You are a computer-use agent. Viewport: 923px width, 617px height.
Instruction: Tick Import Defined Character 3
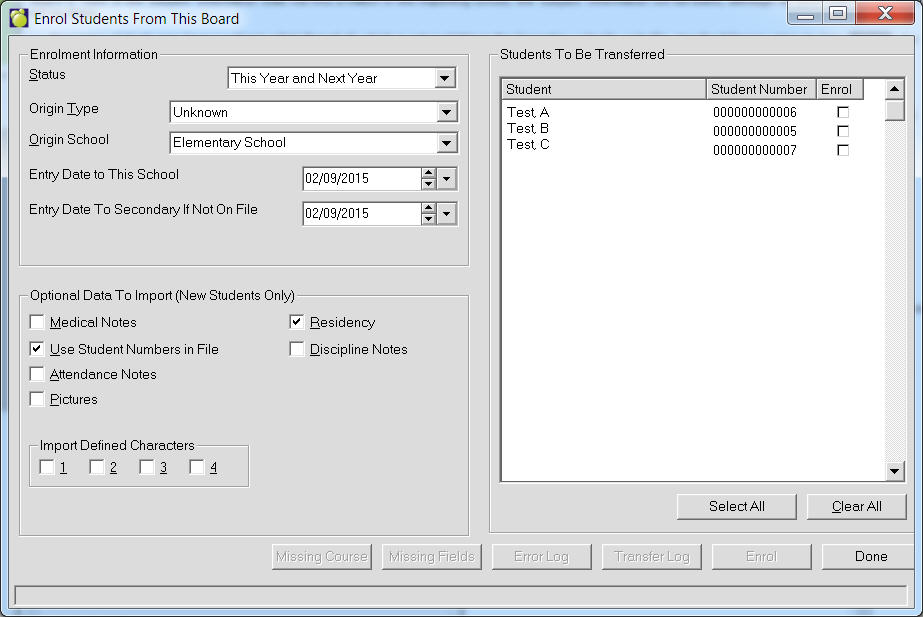point(147,467)
